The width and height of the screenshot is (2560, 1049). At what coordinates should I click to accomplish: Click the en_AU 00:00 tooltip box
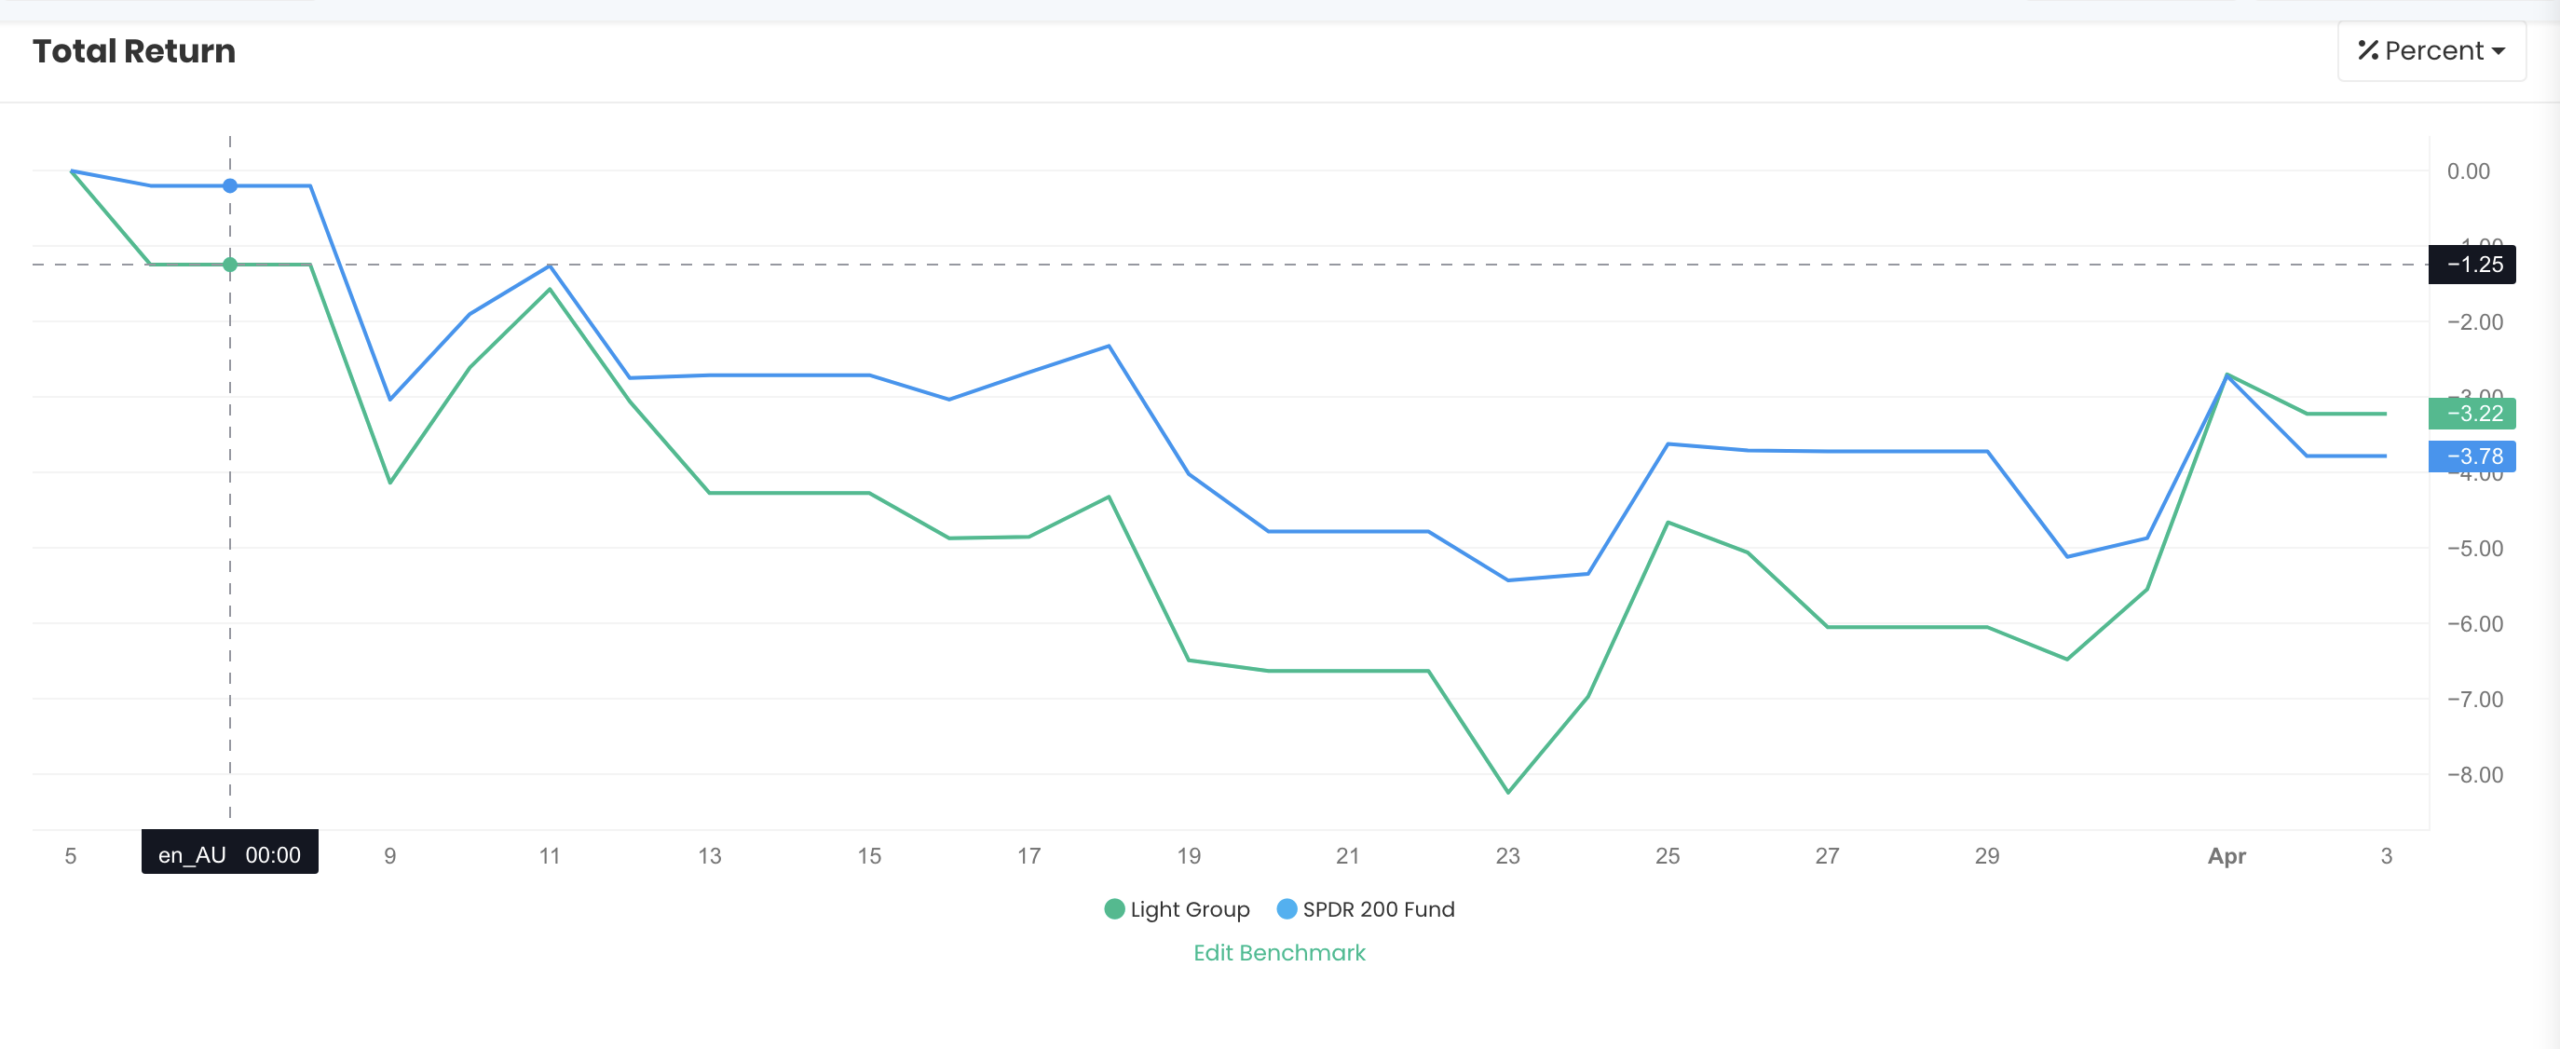click(x=229, y=854)
